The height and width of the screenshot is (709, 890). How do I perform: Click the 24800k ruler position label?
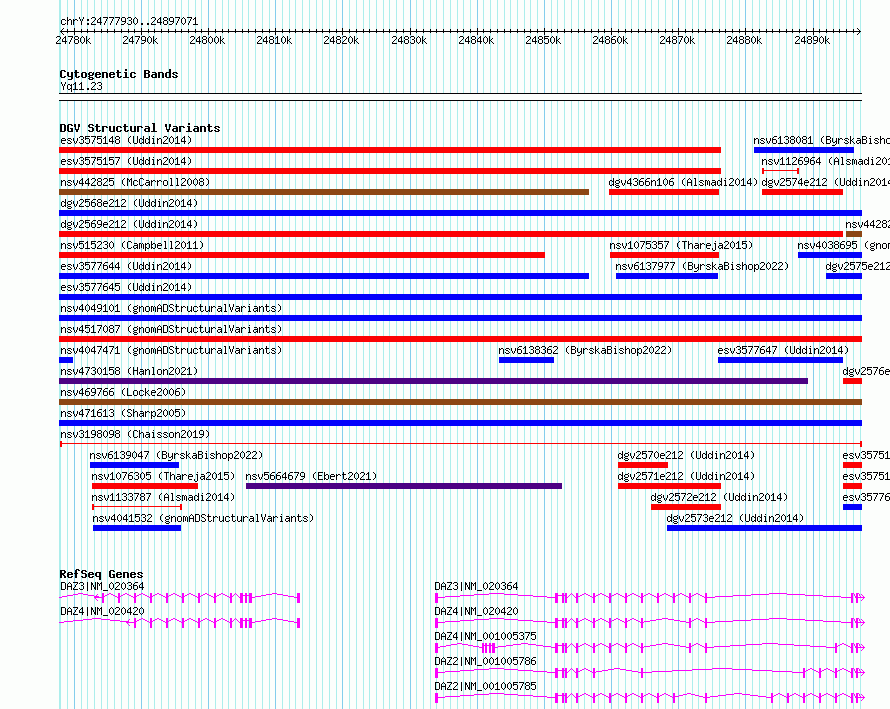[207, 40]
